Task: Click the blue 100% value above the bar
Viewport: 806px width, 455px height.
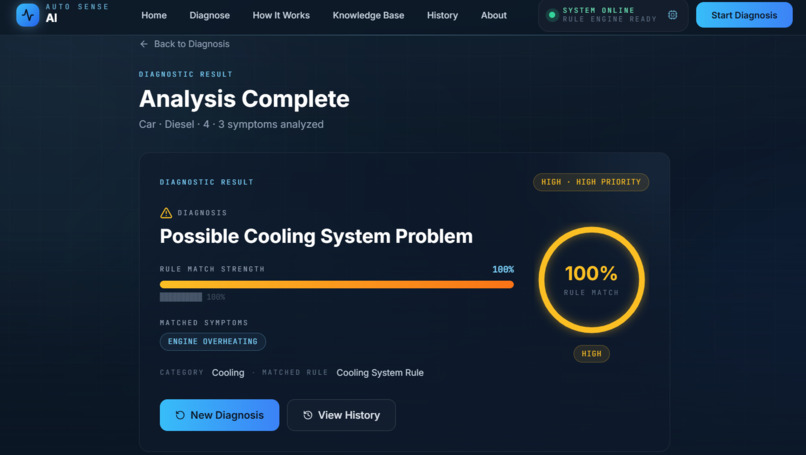Action: 503,269
